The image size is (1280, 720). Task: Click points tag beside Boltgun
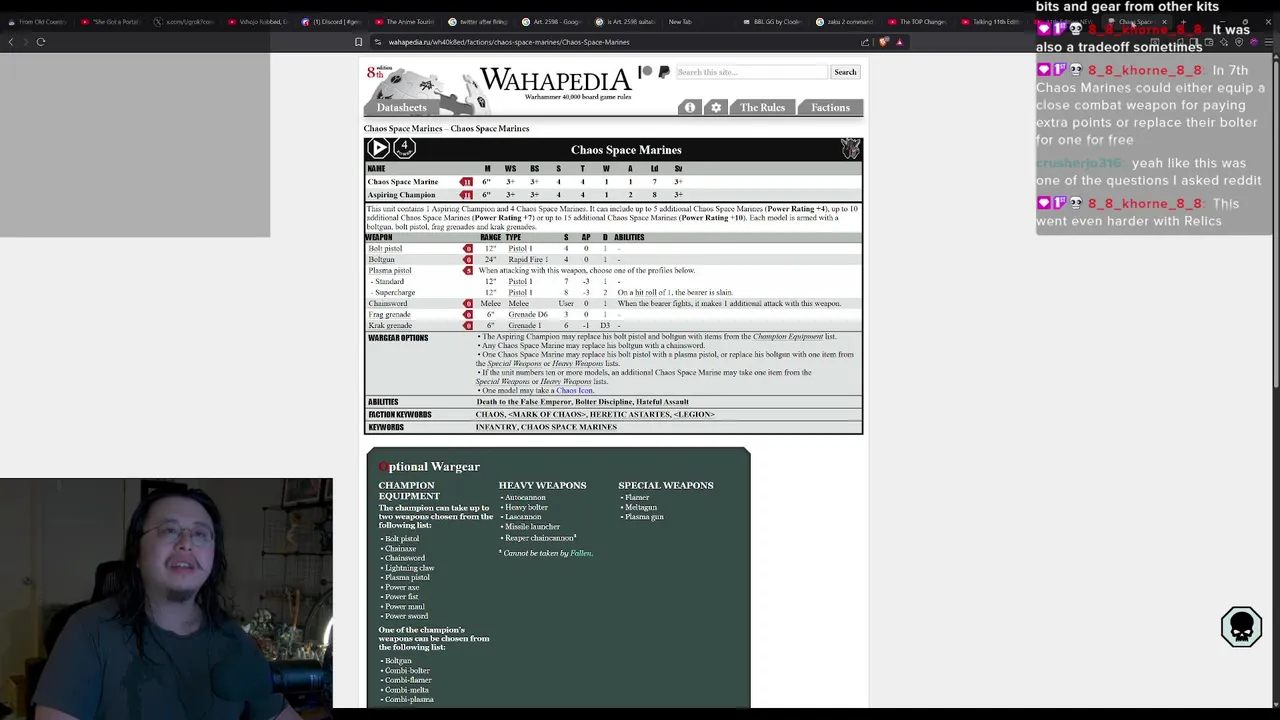(467, 259)
